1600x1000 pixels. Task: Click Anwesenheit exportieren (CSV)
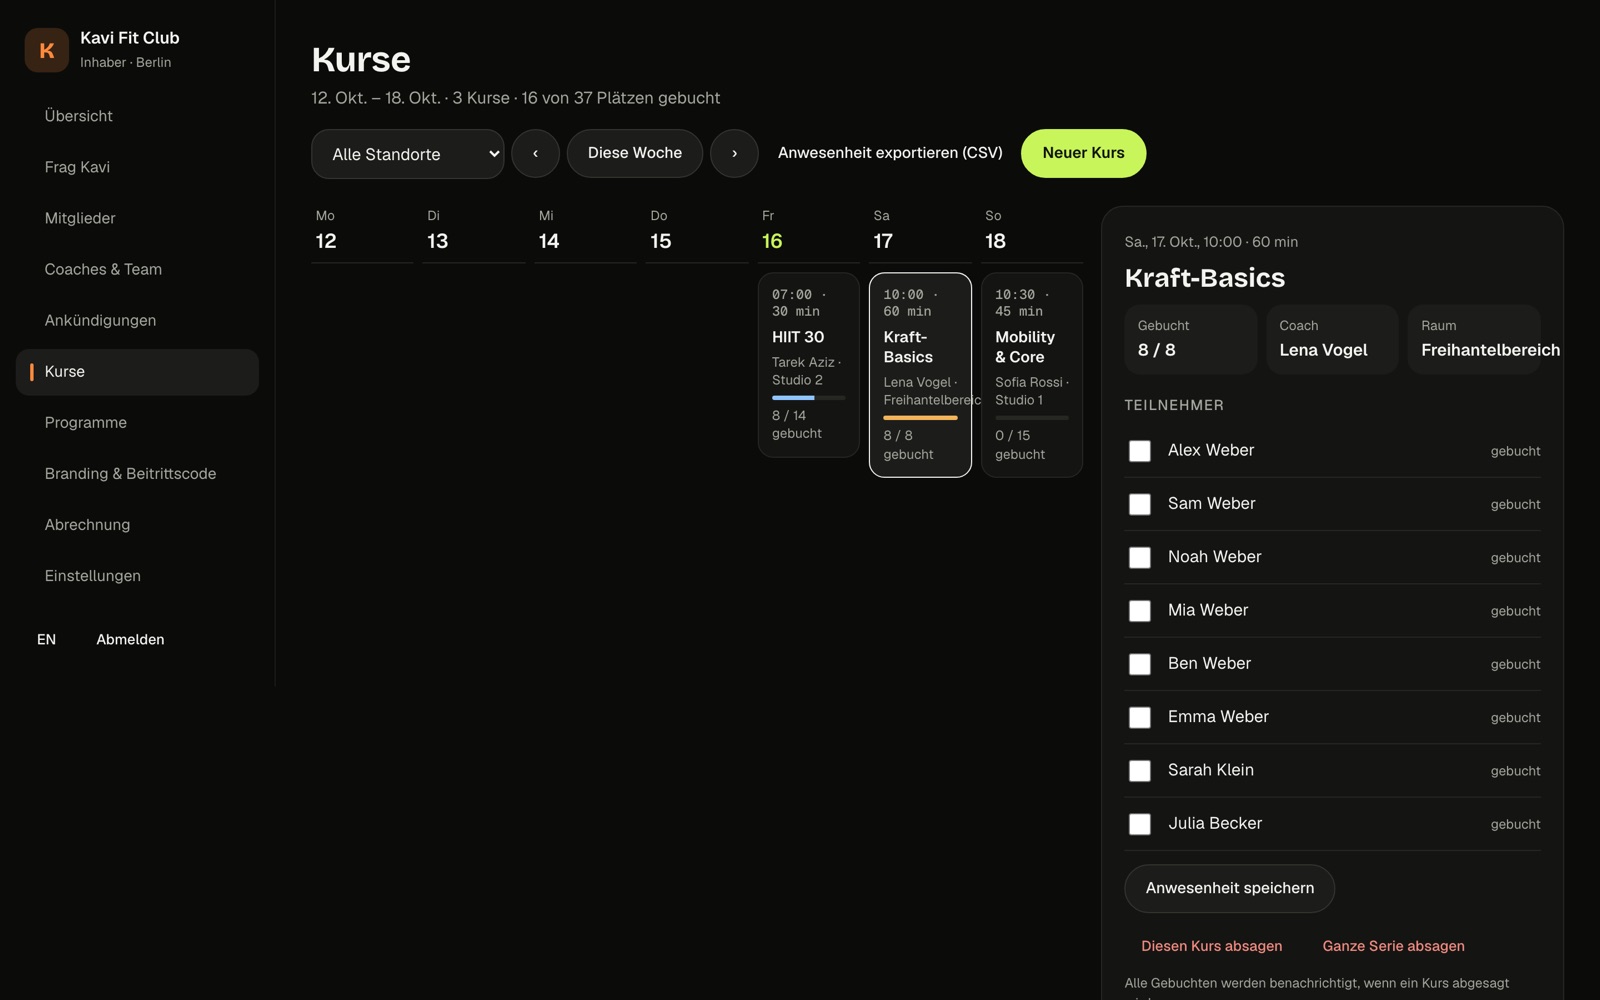[890, 153]
